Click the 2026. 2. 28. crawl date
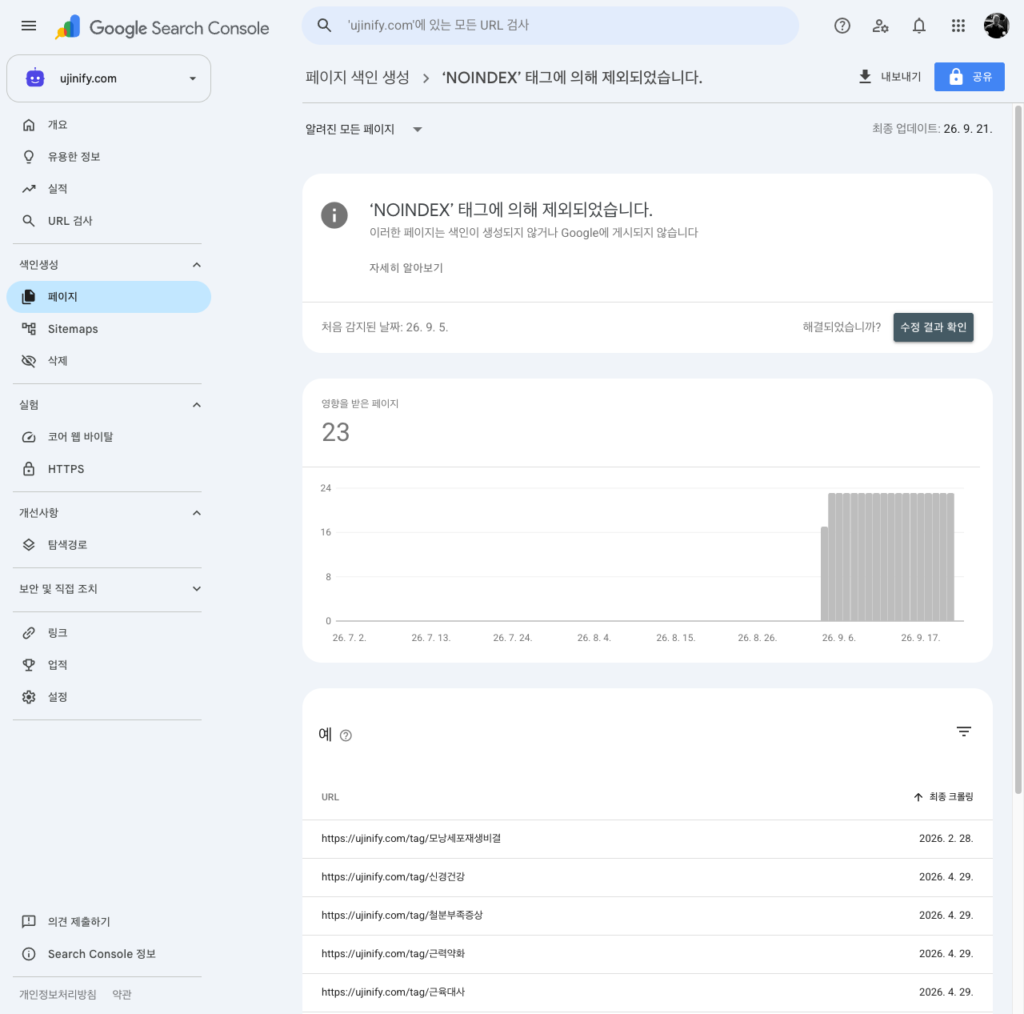This screenshot has height=1014, width=1024. tap(946, 839)
